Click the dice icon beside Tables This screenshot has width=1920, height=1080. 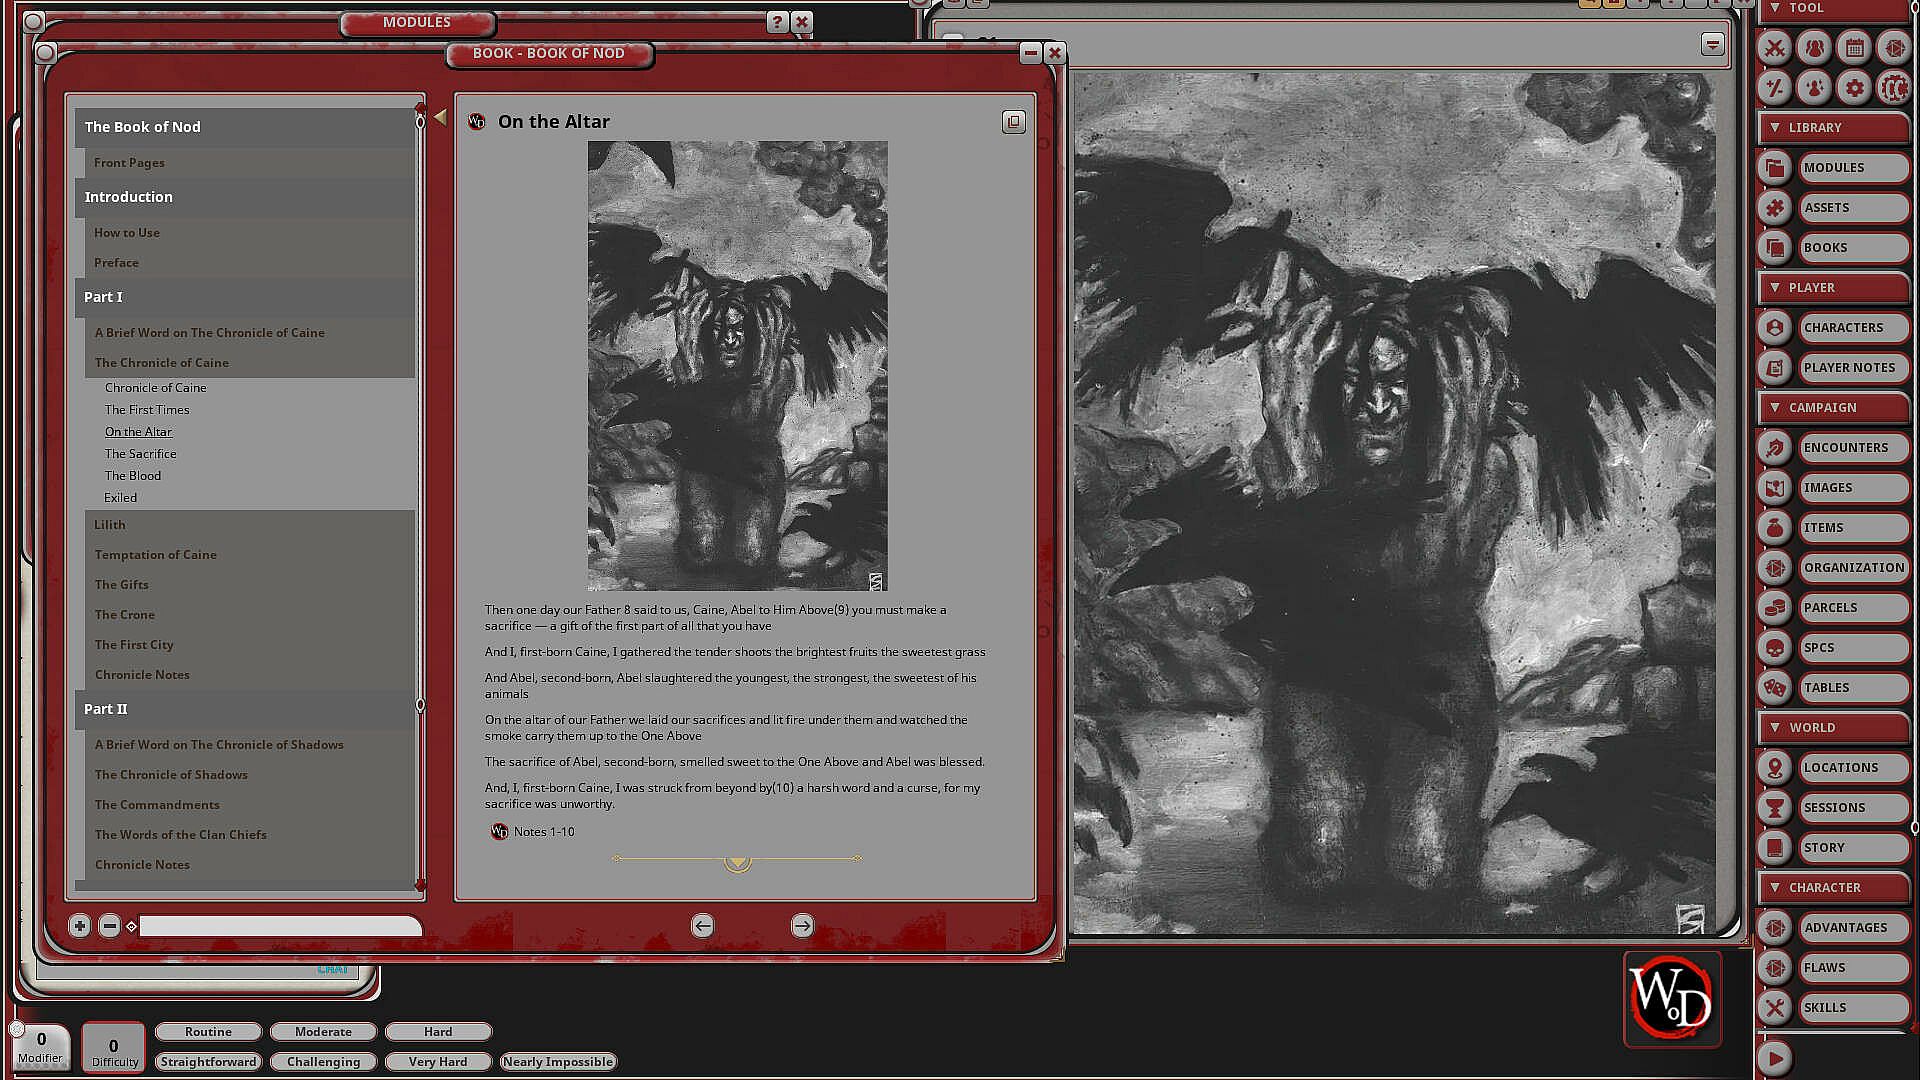tap(1774, 688)
